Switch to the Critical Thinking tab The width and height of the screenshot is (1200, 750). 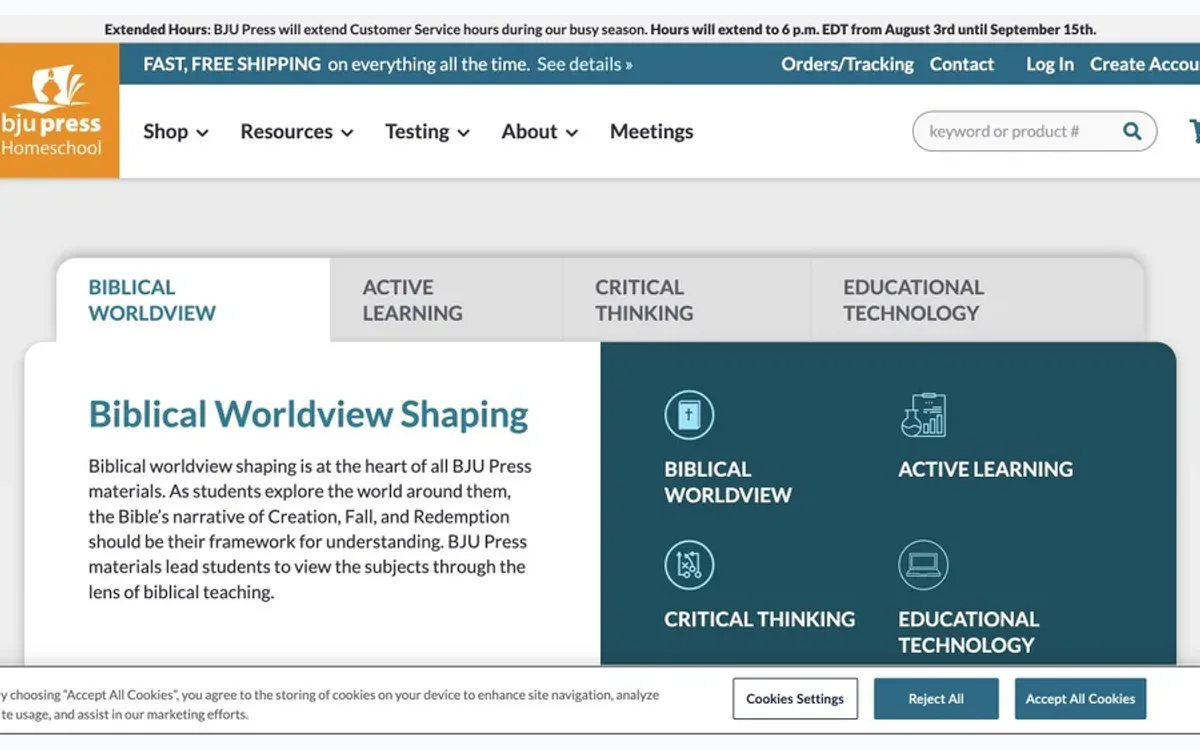687,300
